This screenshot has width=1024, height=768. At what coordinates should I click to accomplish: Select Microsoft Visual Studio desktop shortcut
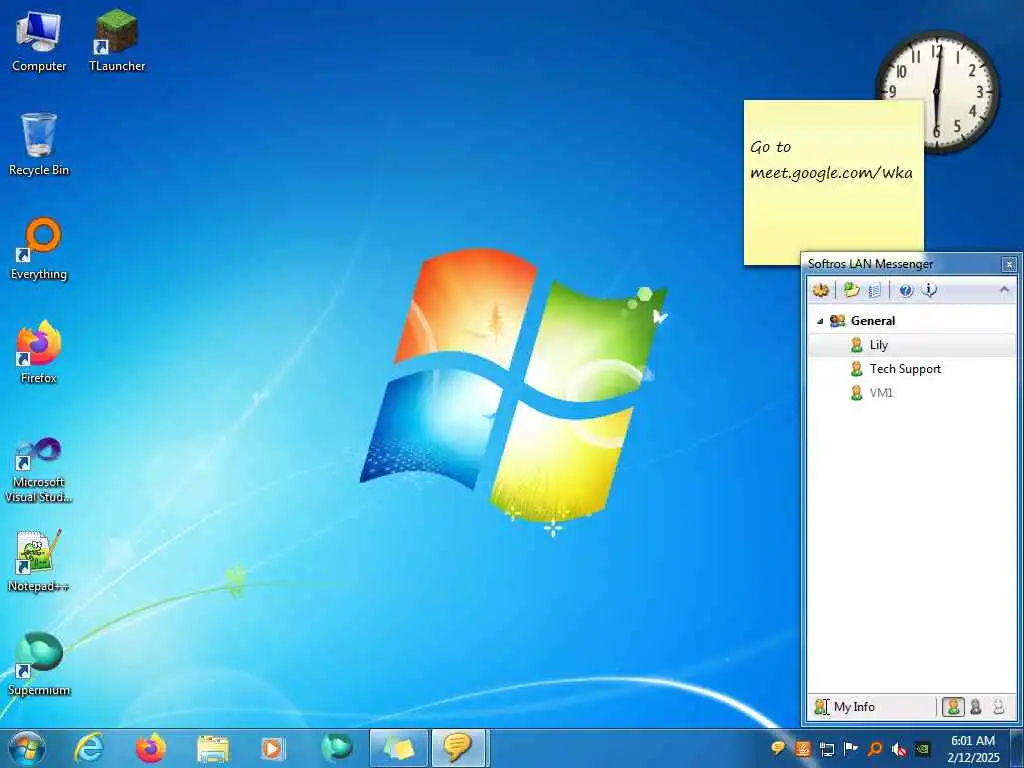pyautogui.click(x=38, y=470)
